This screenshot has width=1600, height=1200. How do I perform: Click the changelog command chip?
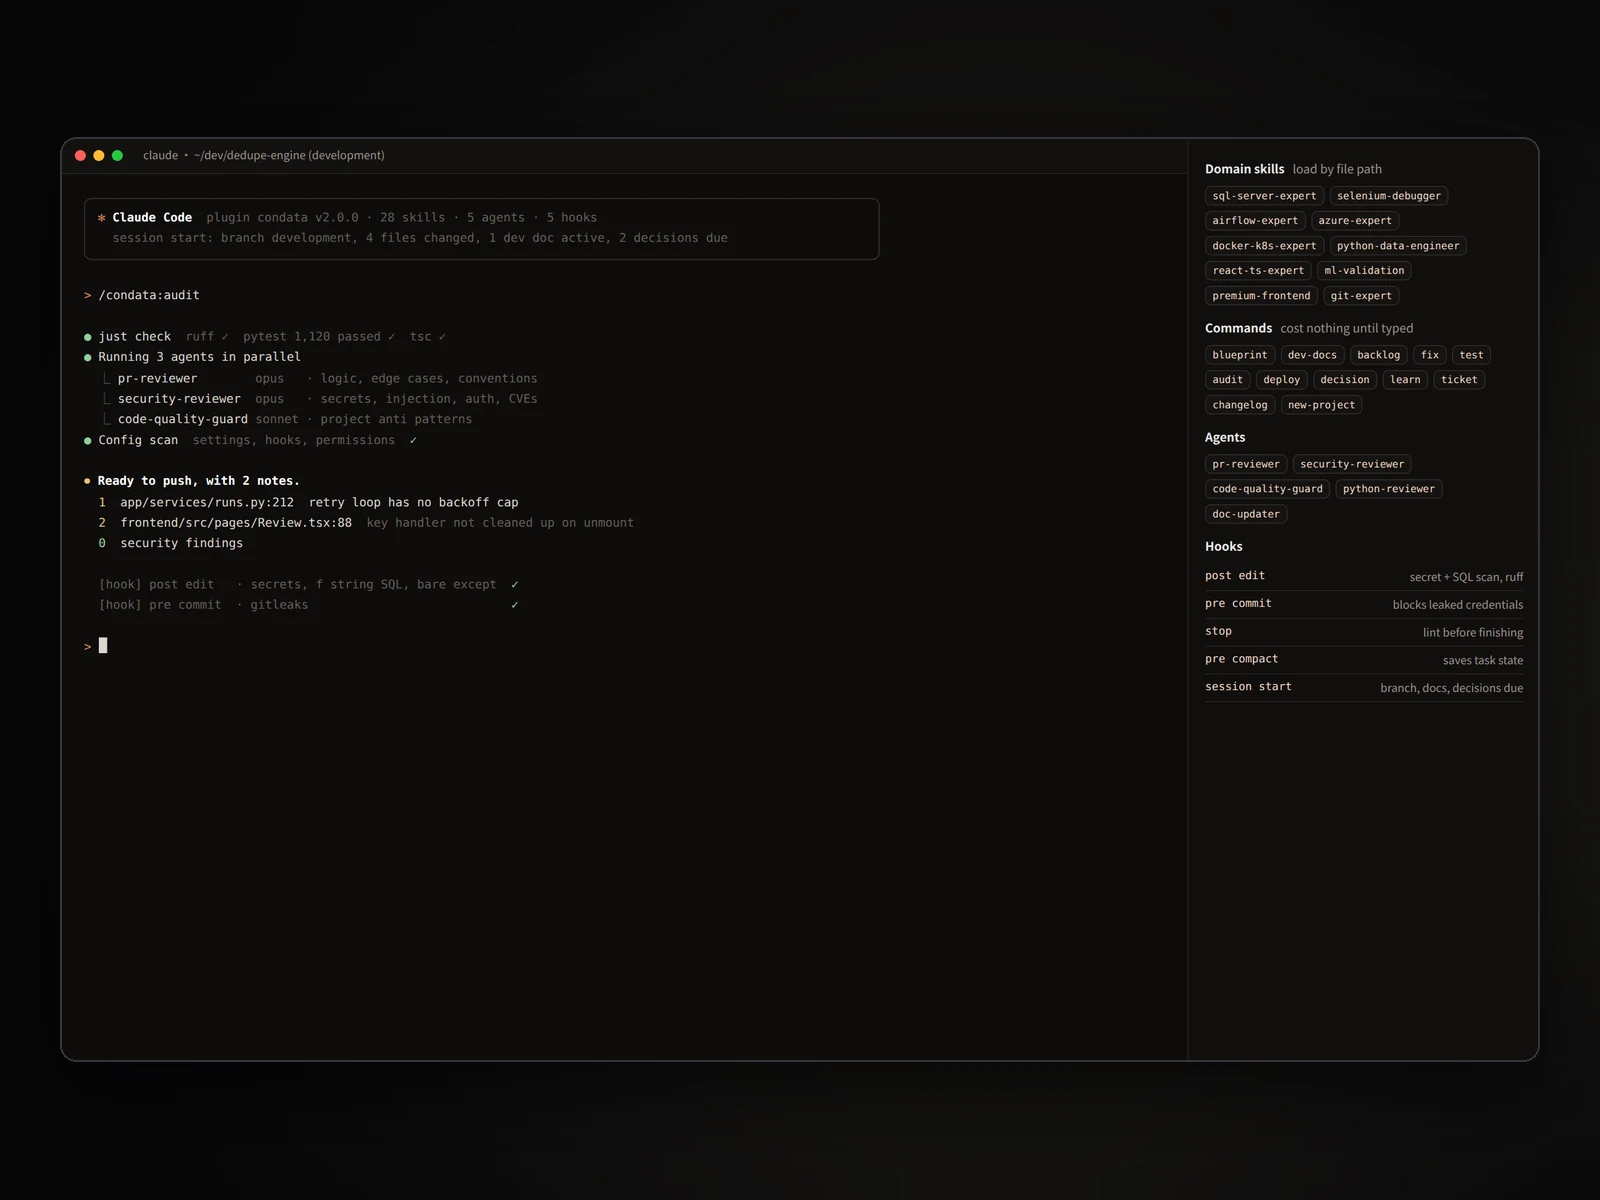pos(1239,405)
